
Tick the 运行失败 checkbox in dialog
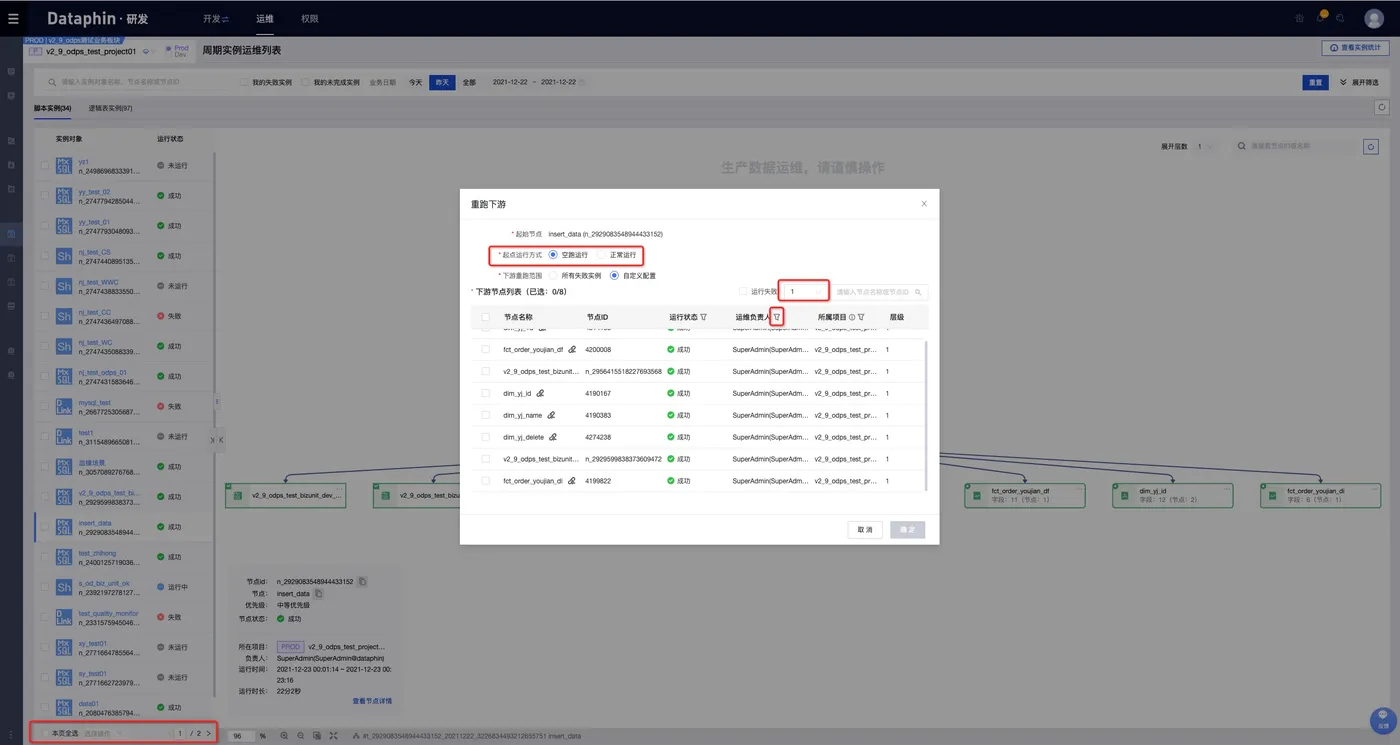click(743, 292)
